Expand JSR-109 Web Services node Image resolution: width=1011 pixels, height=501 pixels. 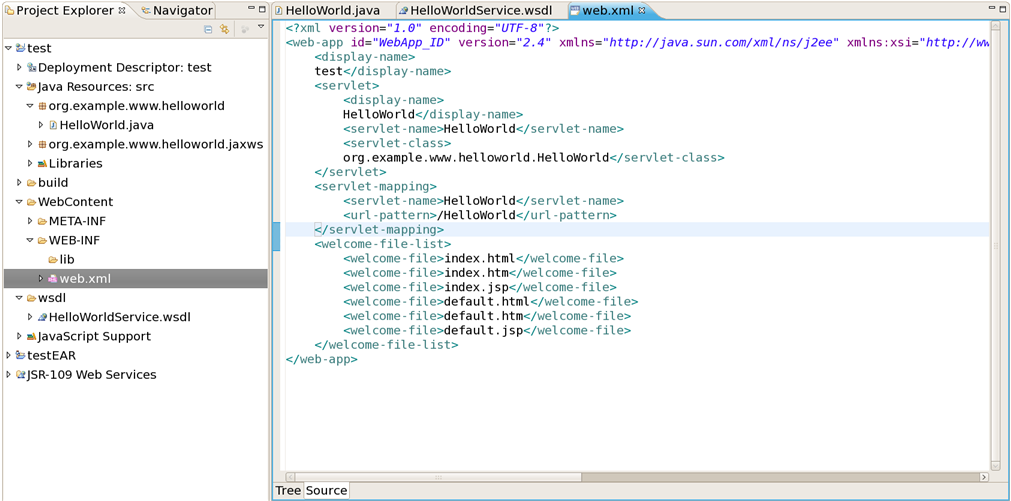(8, 375)
